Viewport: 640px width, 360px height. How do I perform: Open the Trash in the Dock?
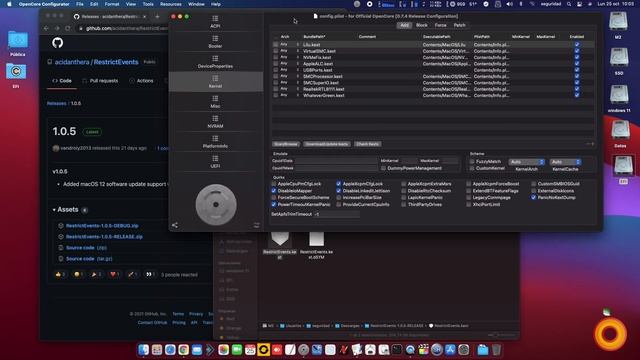(x=496, y=350)
